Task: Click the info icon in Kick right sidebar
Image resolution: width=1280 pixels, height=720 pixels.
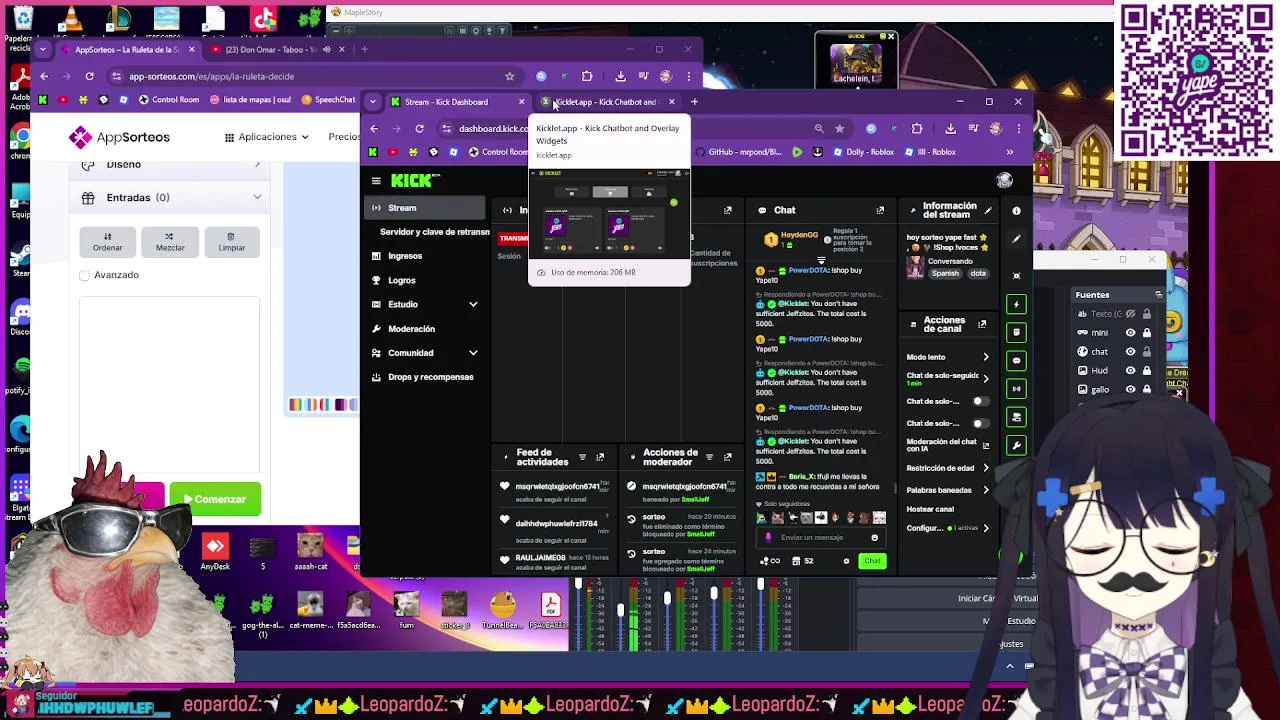Action: tap(1016, 211)
